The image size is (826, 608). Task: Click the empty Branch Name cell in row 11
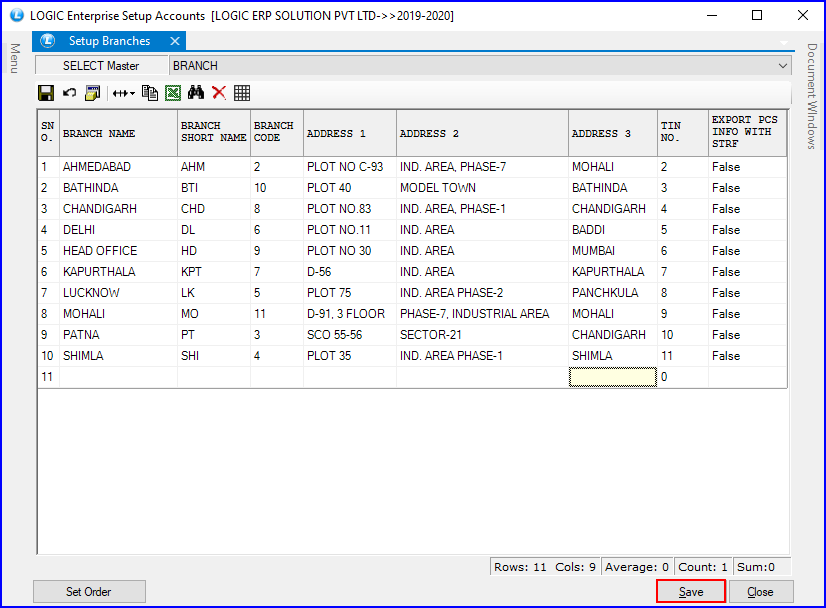point(119,377)
